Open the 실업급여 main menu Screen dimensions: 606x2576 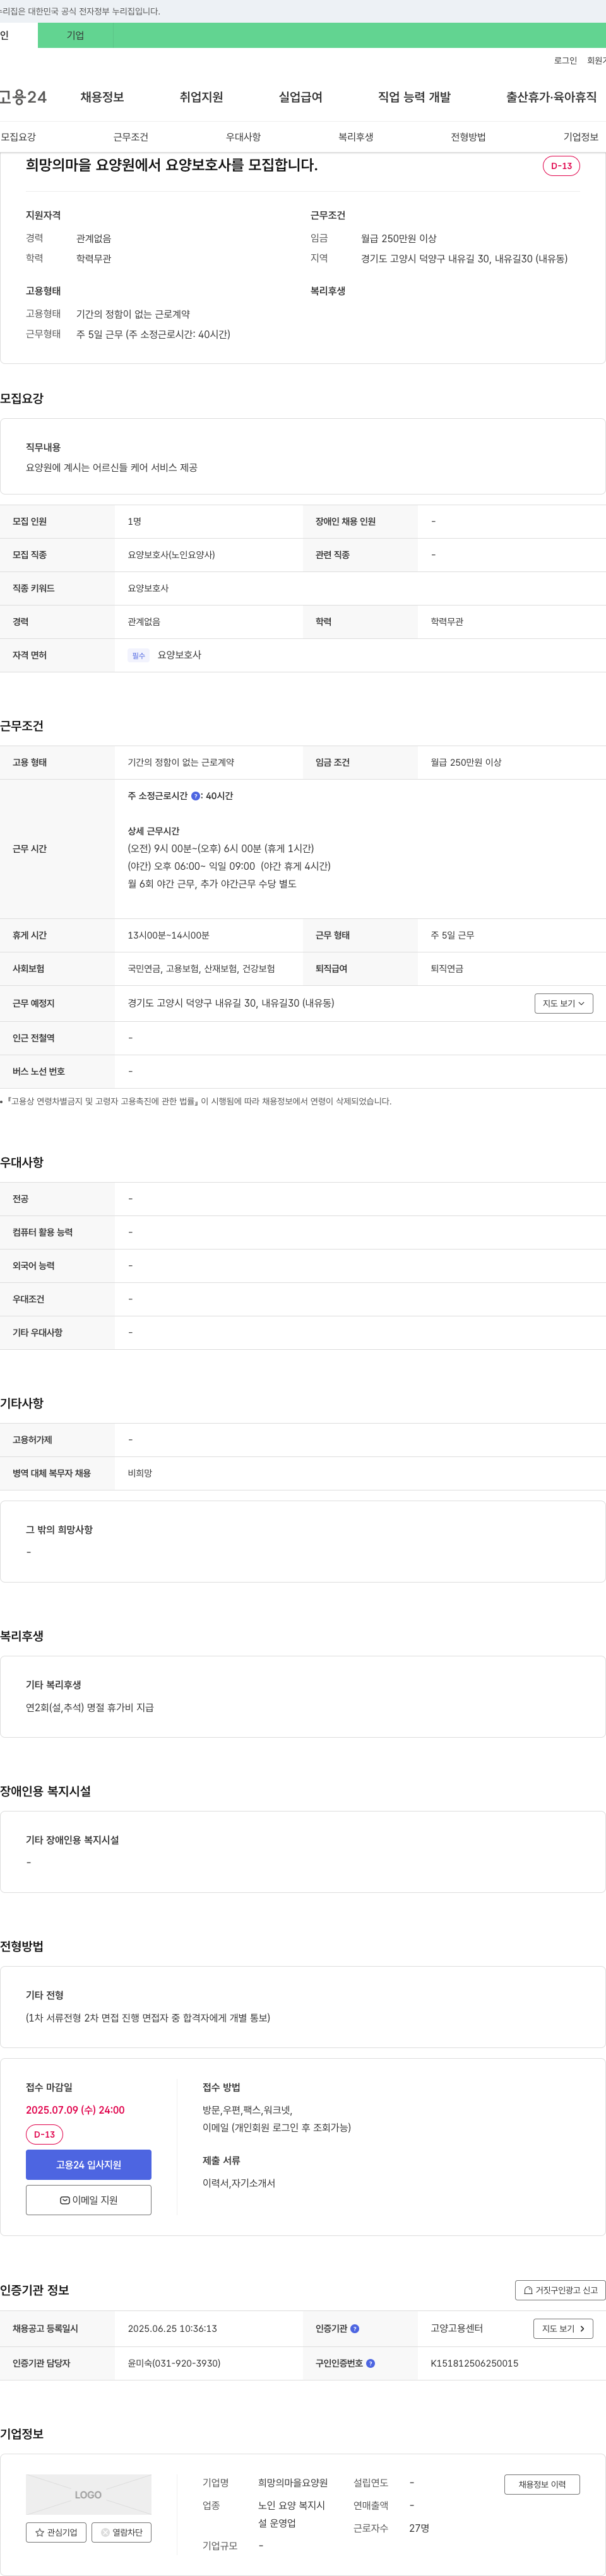click(x=300, y=97)
